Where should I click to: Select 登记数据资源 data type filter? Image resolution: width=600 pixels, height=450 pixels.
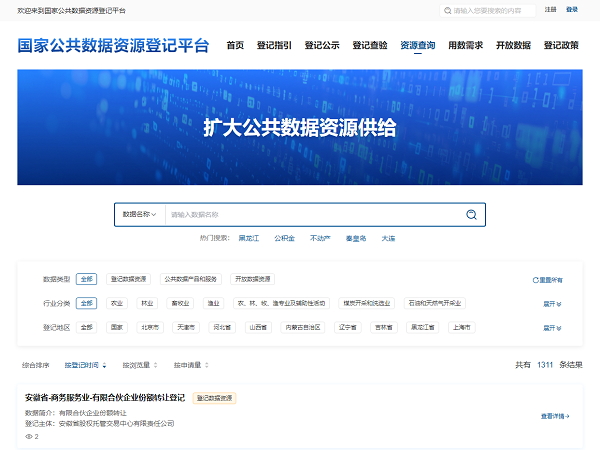coord(128,279)
